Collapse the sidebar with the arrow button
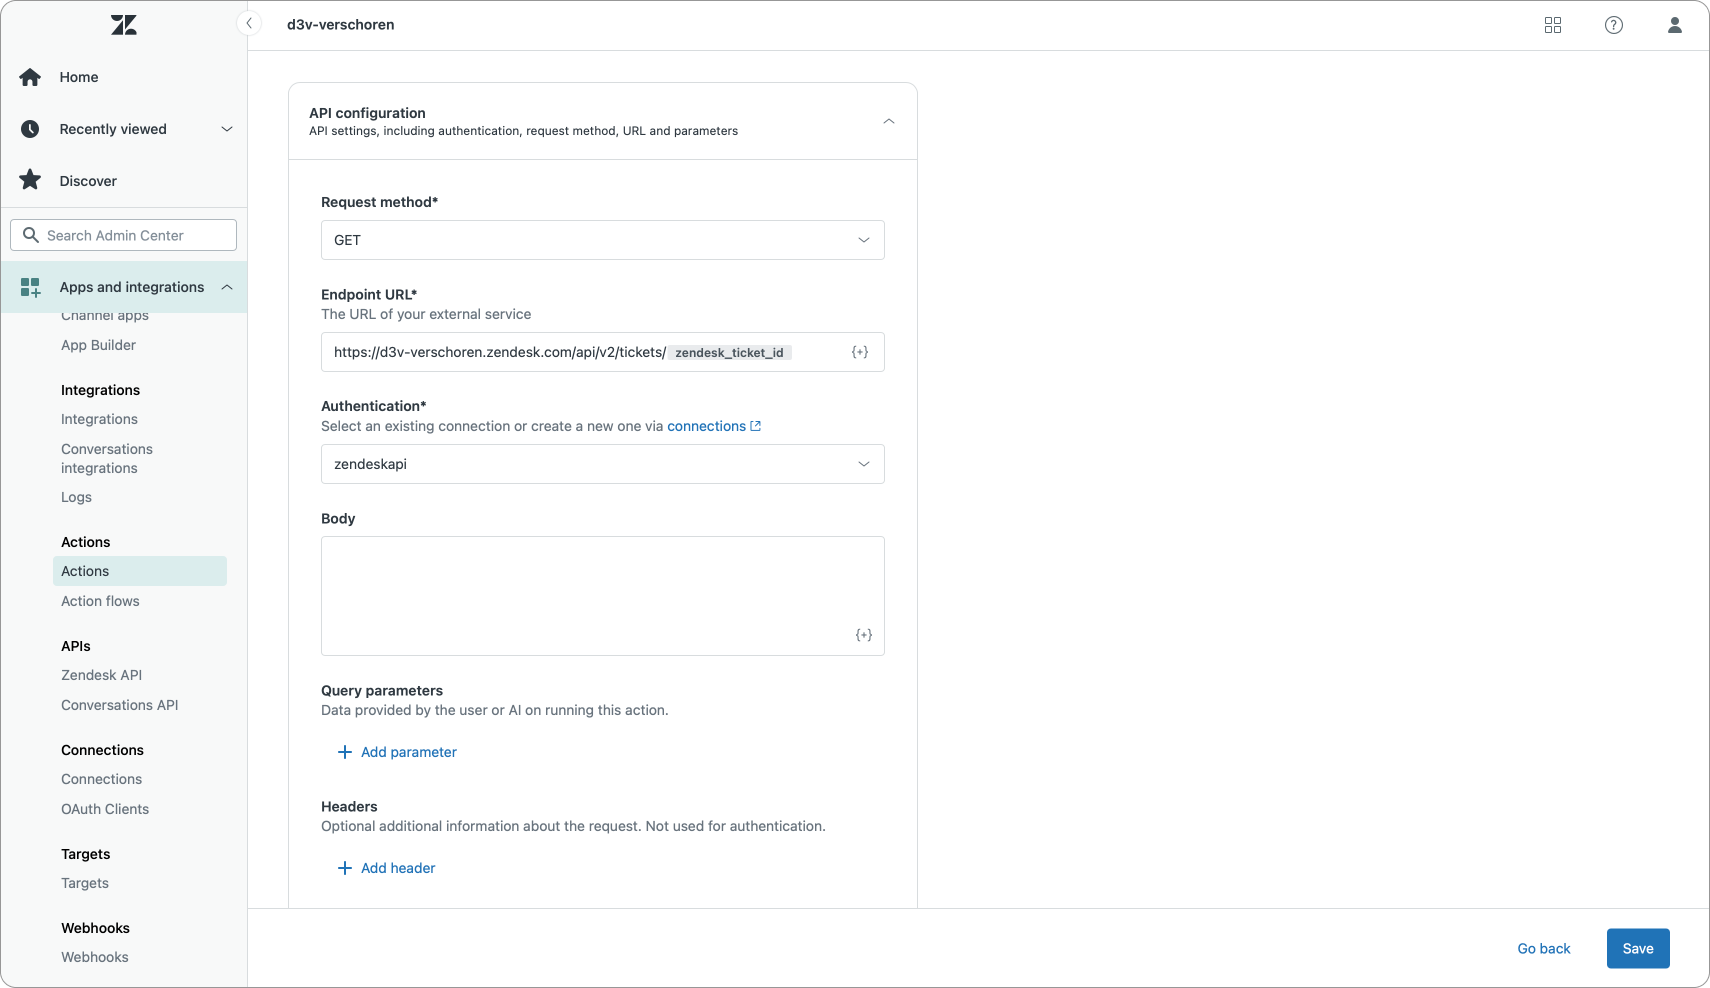The image size is (1710, 988). tap(249, 23)
